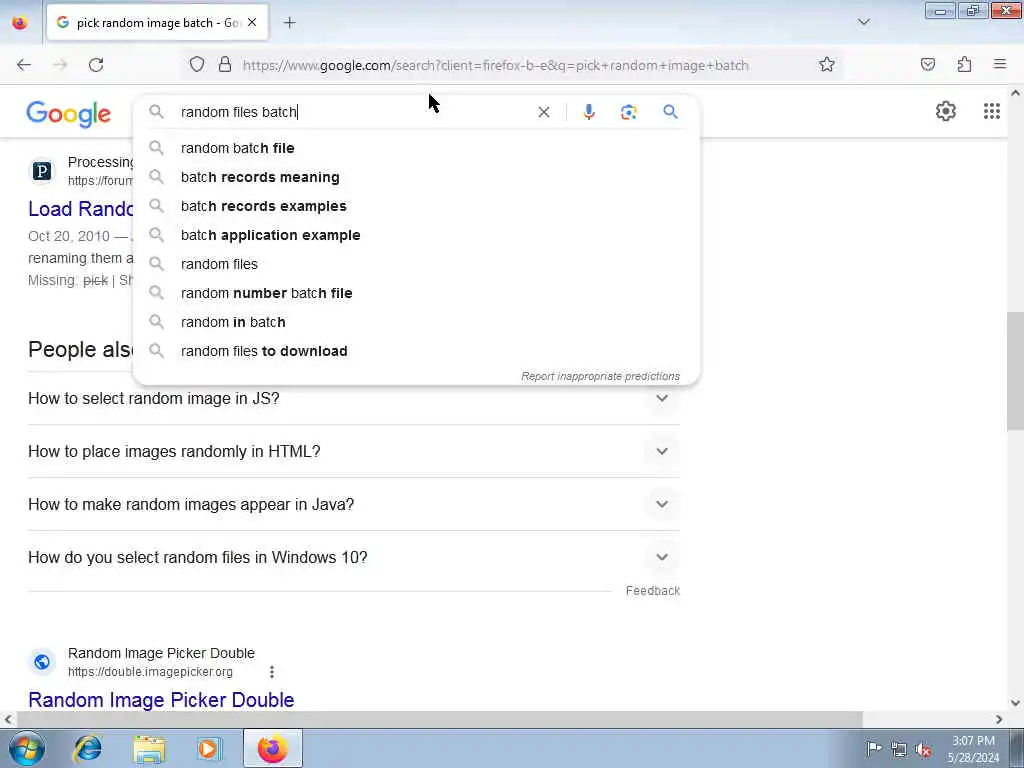Click the Firefox View icon in tab bar
The width and height of the screenshot is (1024, 768).
click(x=20, y=23)
